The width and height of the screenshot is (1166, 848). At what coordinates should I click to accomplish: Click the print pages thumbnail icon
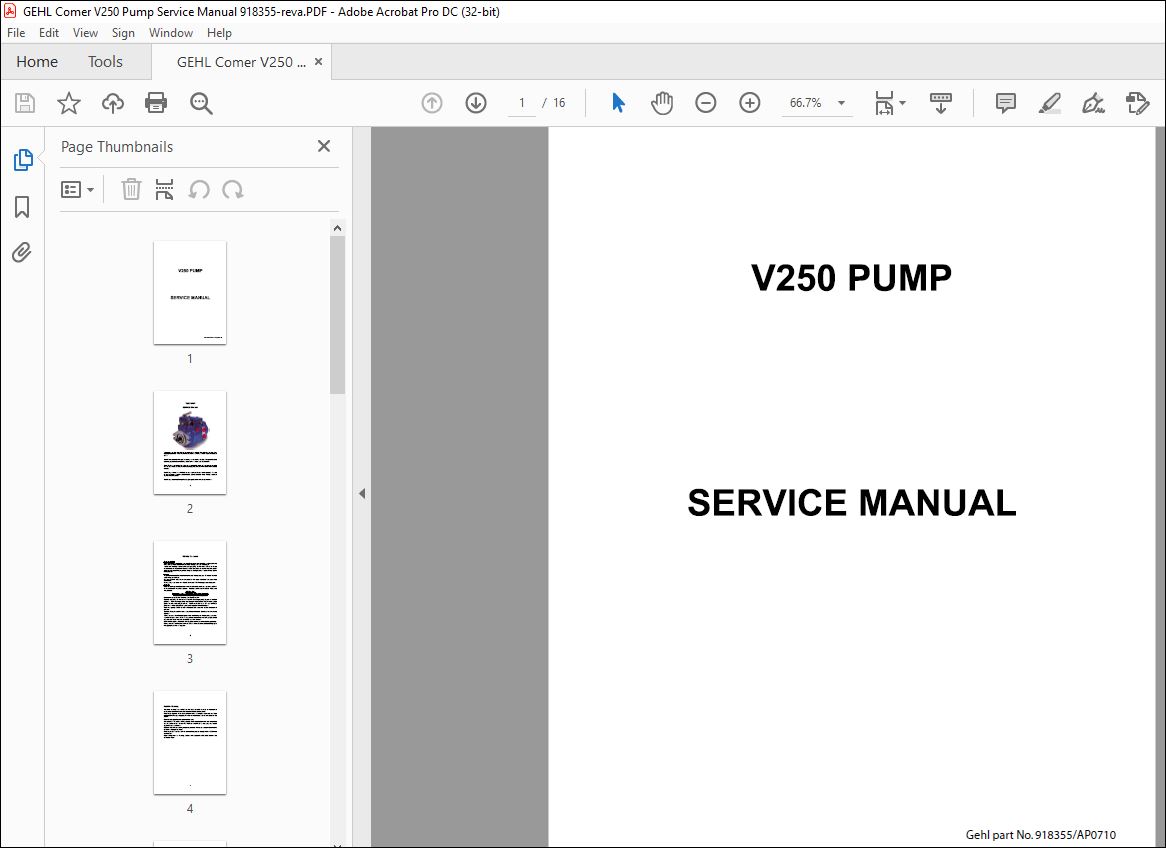point(164,189)
